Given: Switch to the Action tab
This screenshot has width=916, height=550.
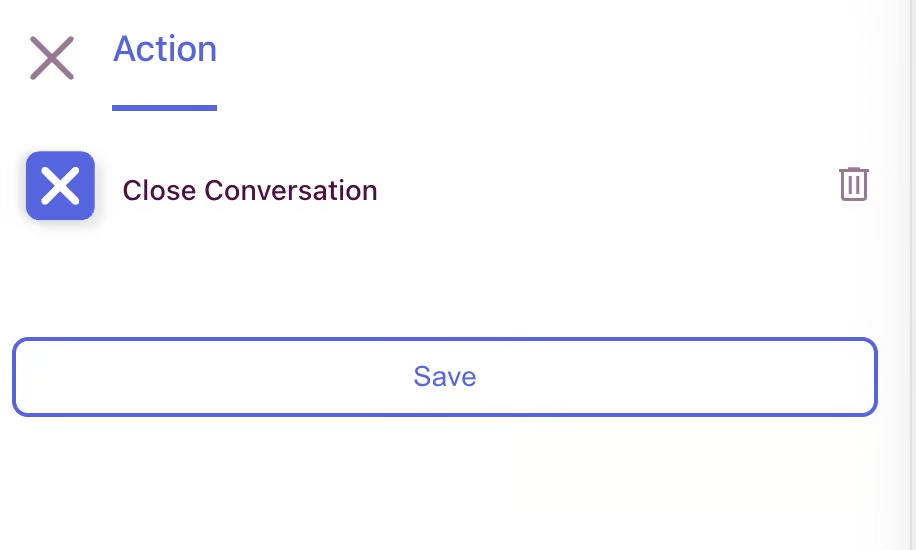Looking at the screenshot, I should 165,49.
